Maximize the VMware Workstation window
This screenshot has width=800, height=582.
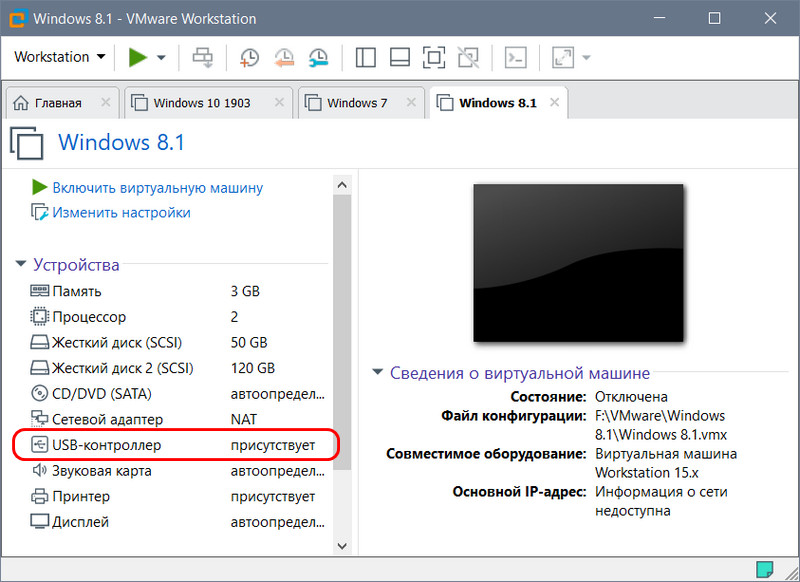[714, 18]
